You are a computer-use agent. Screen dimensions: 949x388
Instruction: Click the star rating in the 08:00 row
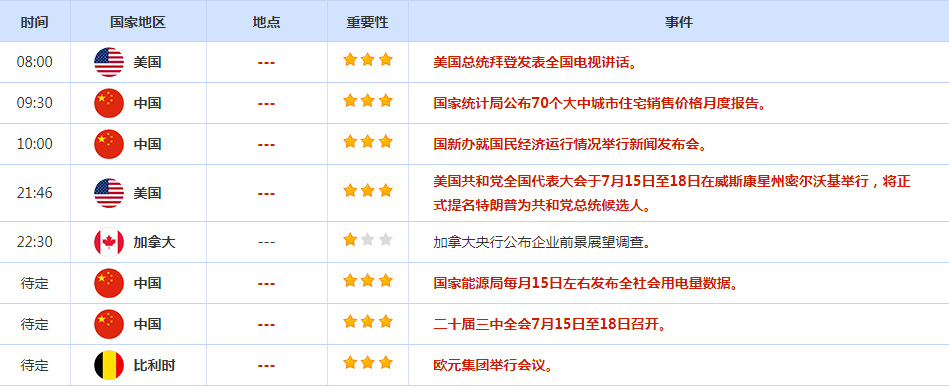pos(368,59)
